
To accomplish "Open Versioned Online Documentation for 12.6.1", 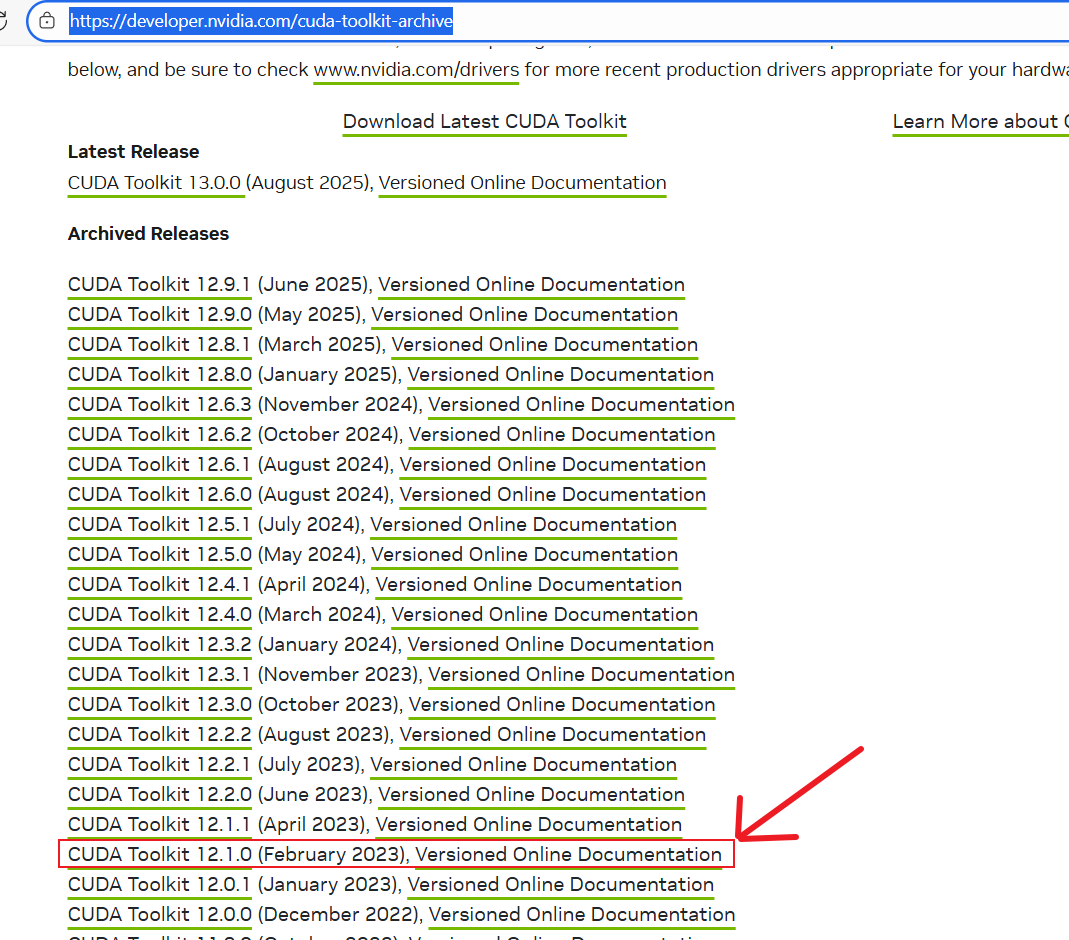I will point(552,464).
